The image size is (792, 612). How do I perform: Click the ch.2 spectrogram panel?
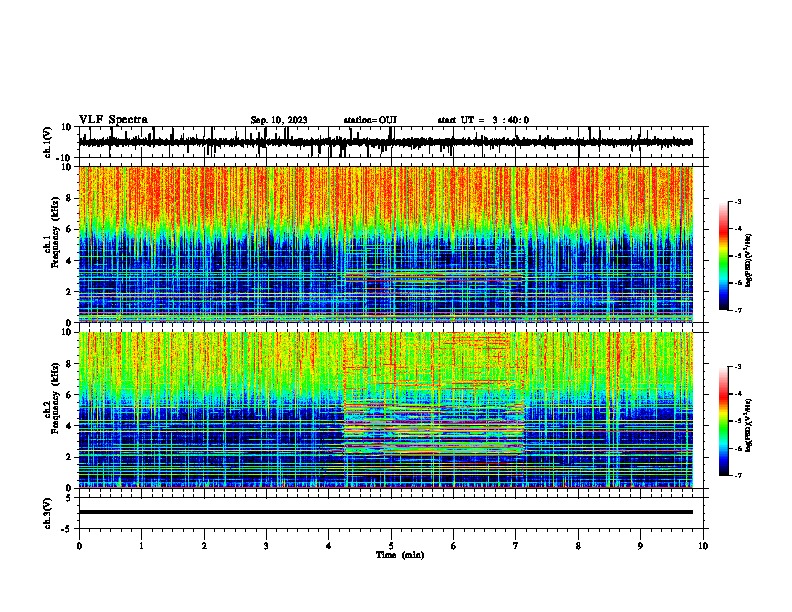point(386,410)
